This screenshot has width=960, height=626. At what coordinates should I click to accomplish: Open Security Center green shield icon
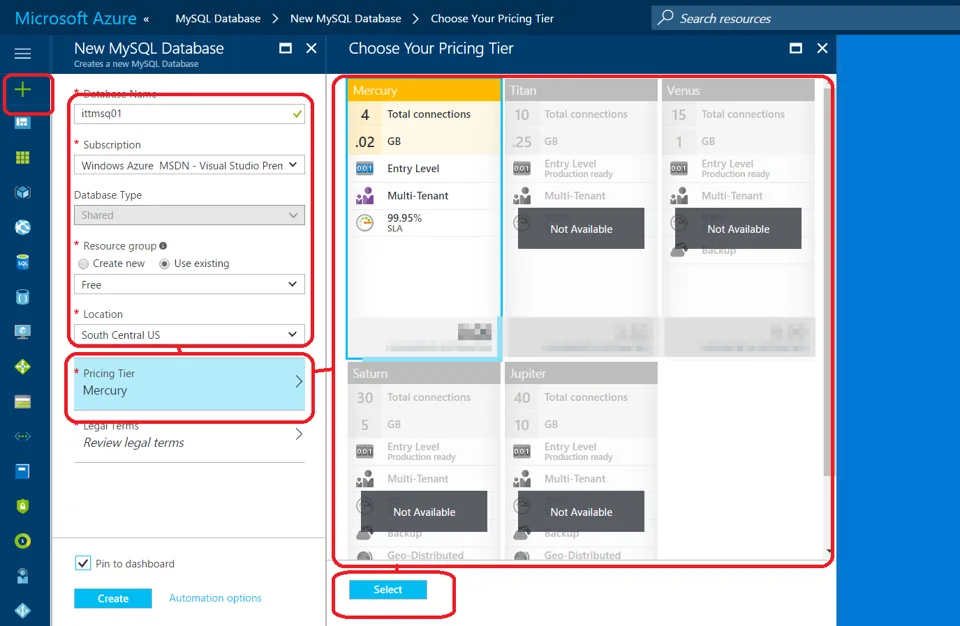pyautogui.click(x=23, y=506)
